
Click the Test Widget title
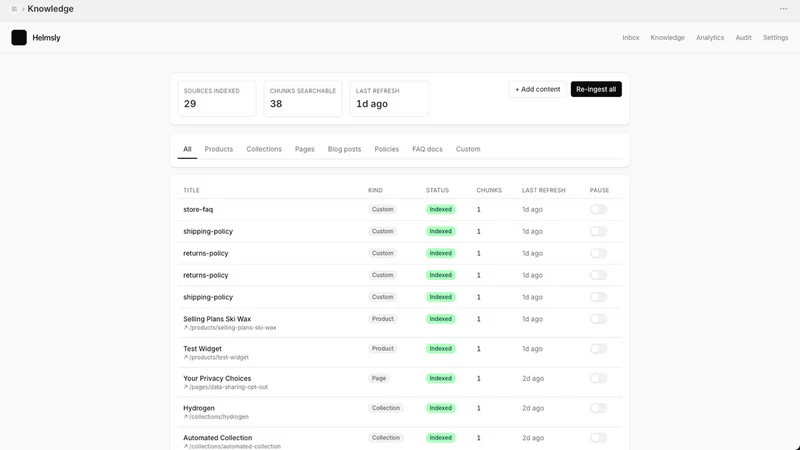pos(202,348)
